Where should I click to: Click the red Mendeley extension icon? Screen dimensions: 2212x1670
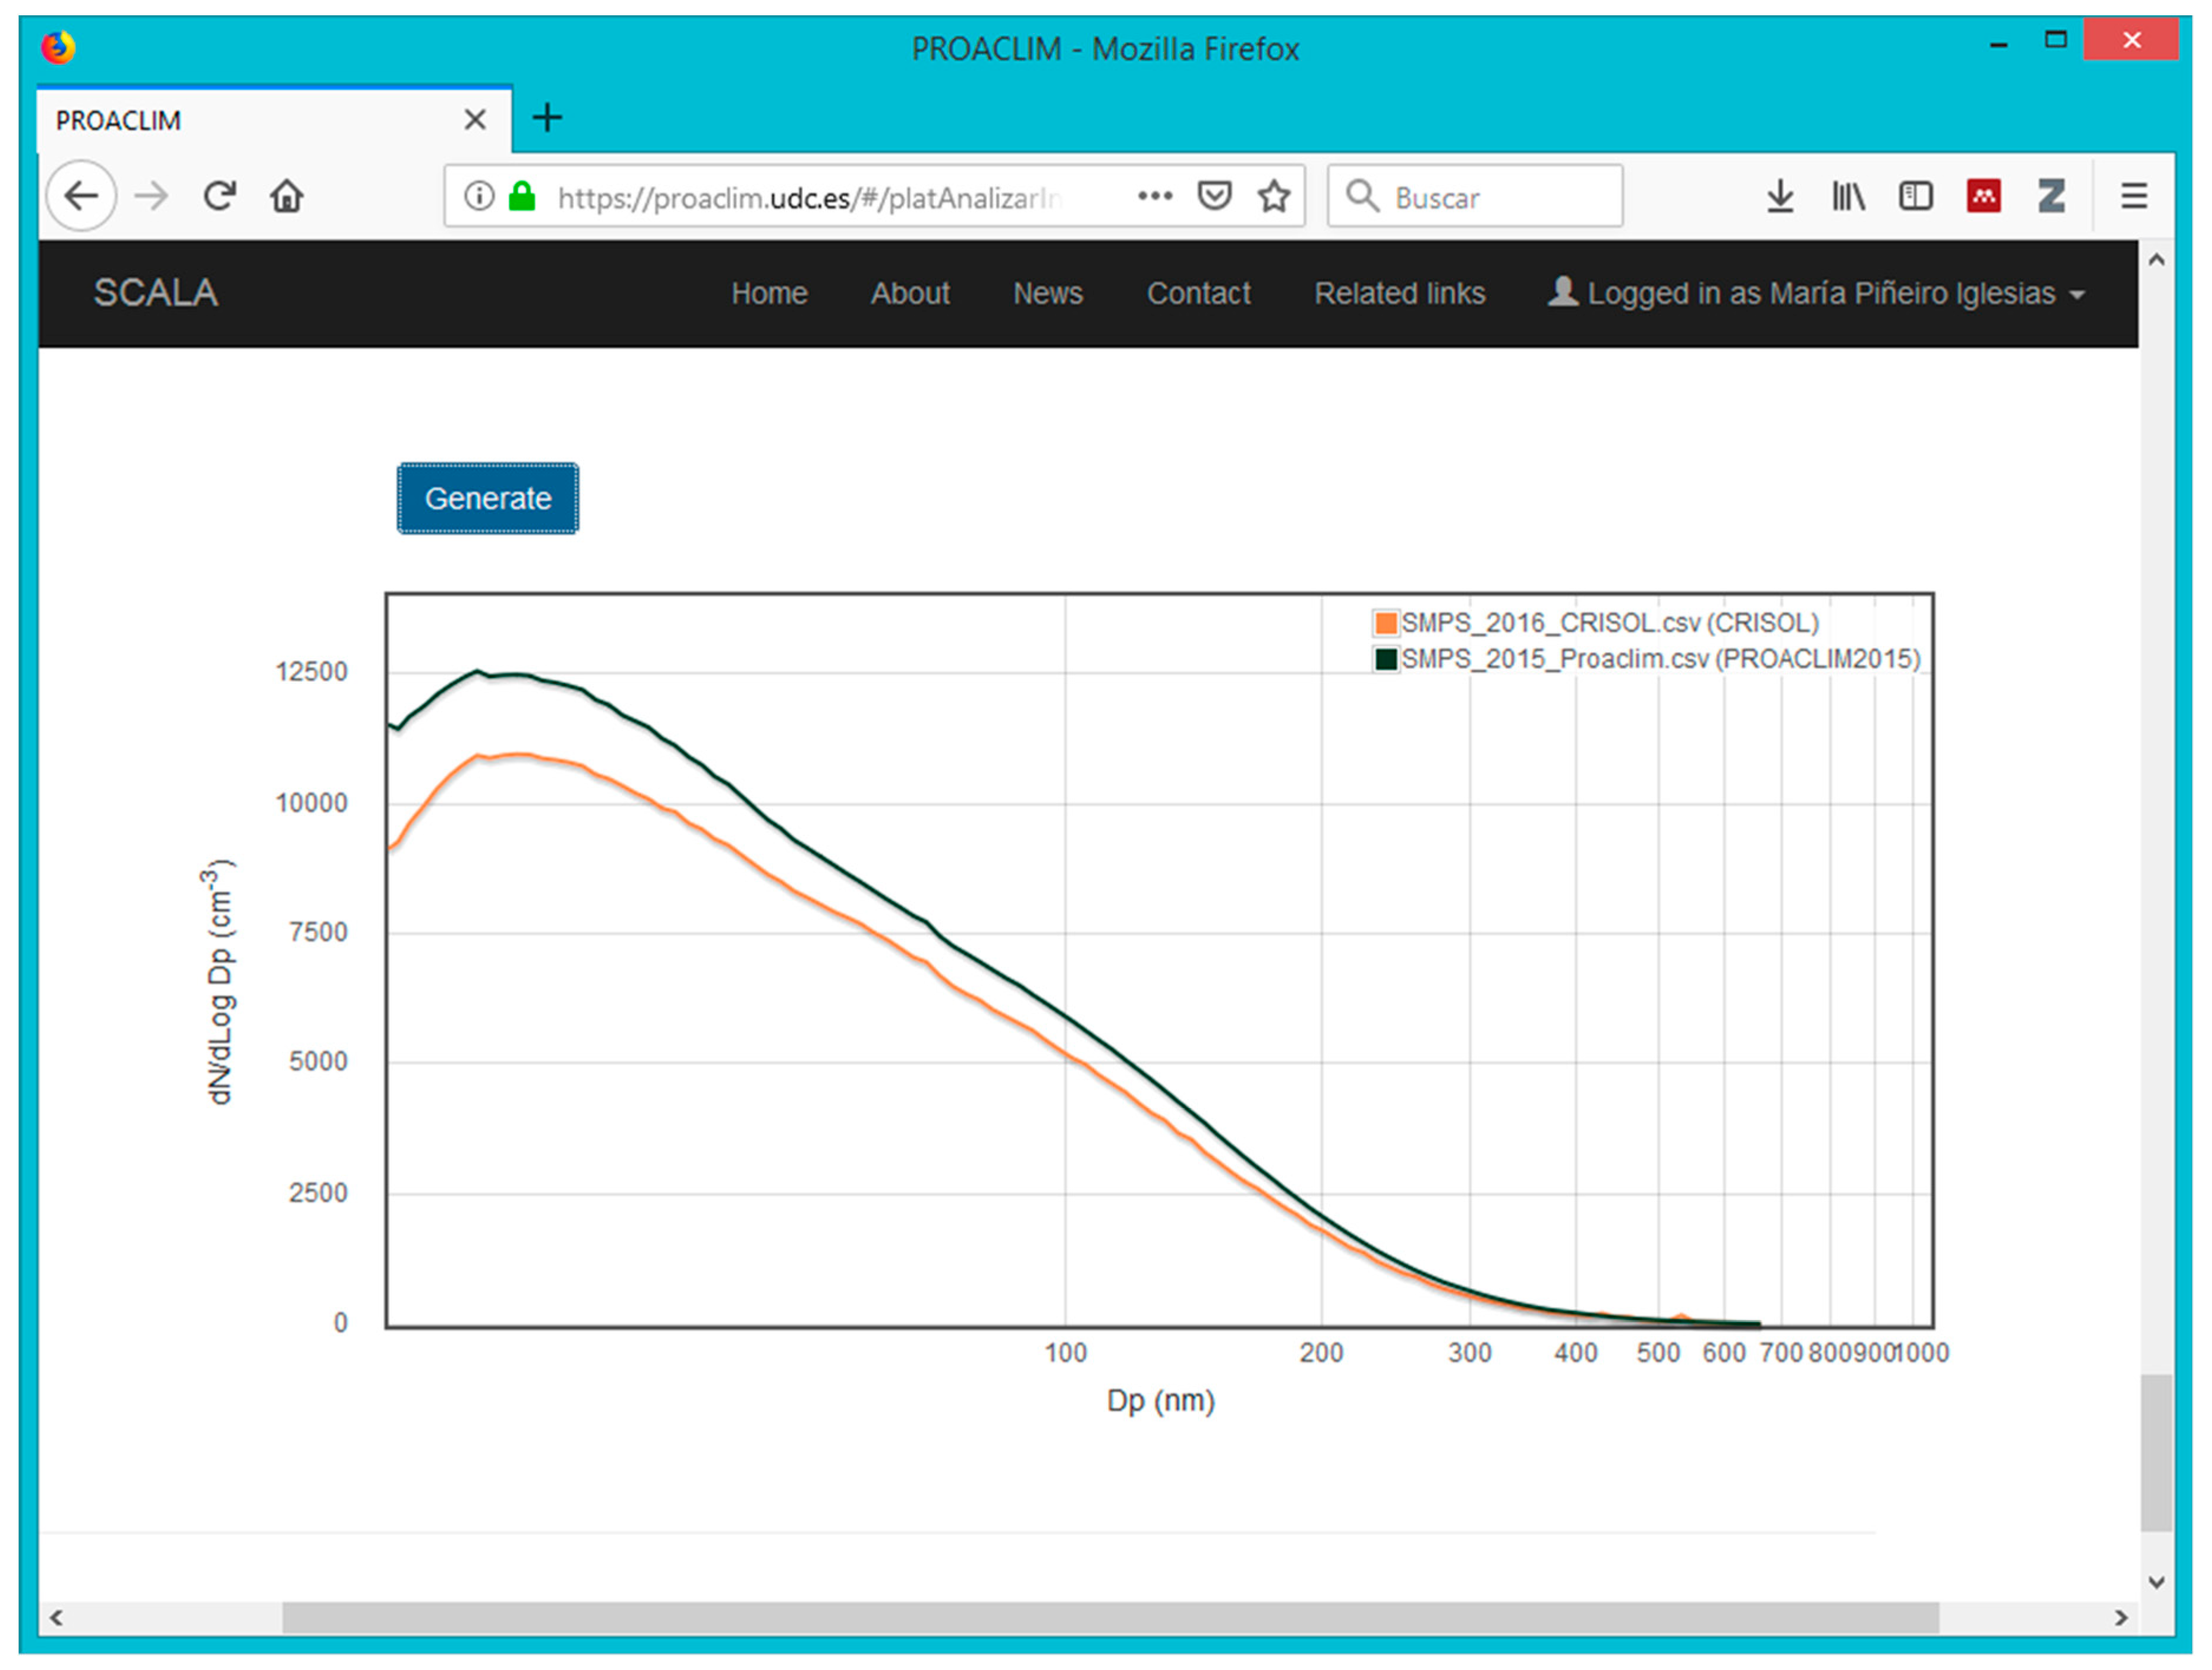point(1983,196)
